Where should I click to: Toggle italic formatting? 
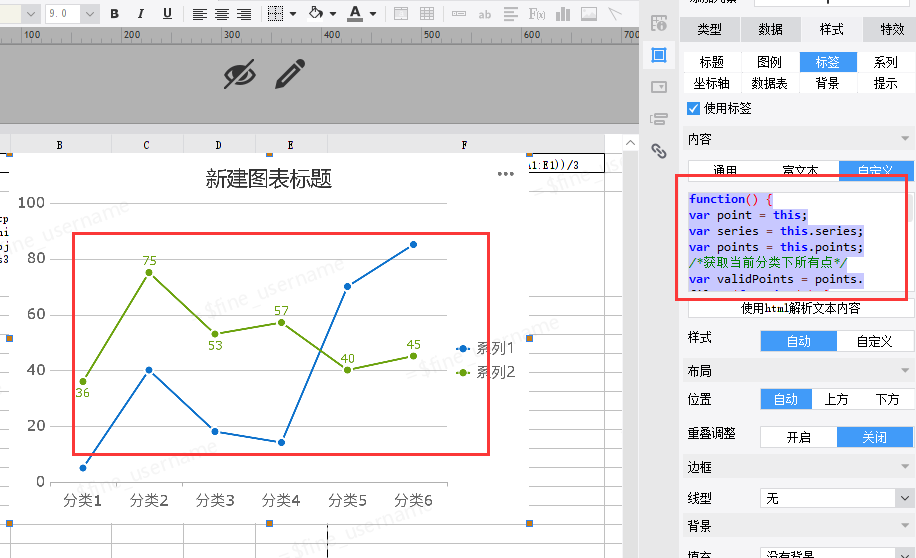point(141,13)
